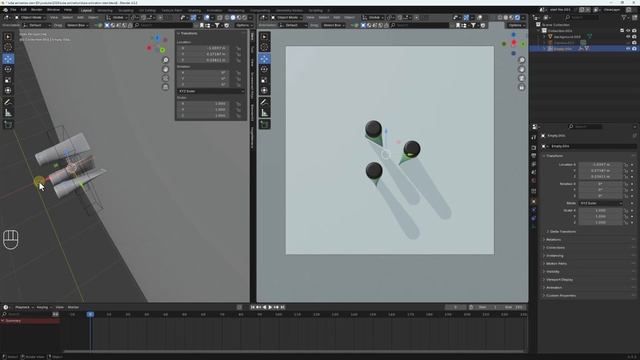
Task: Open the Render menu
Action: (x=37, y=10)
